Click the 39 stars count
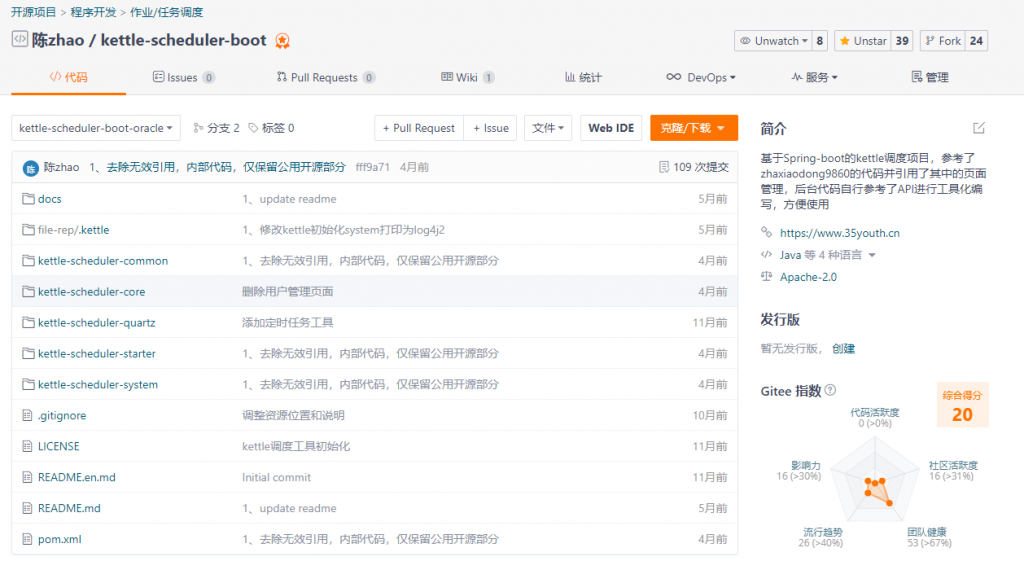The width and height of the screenshot is (1024, 561). [902, 40]
